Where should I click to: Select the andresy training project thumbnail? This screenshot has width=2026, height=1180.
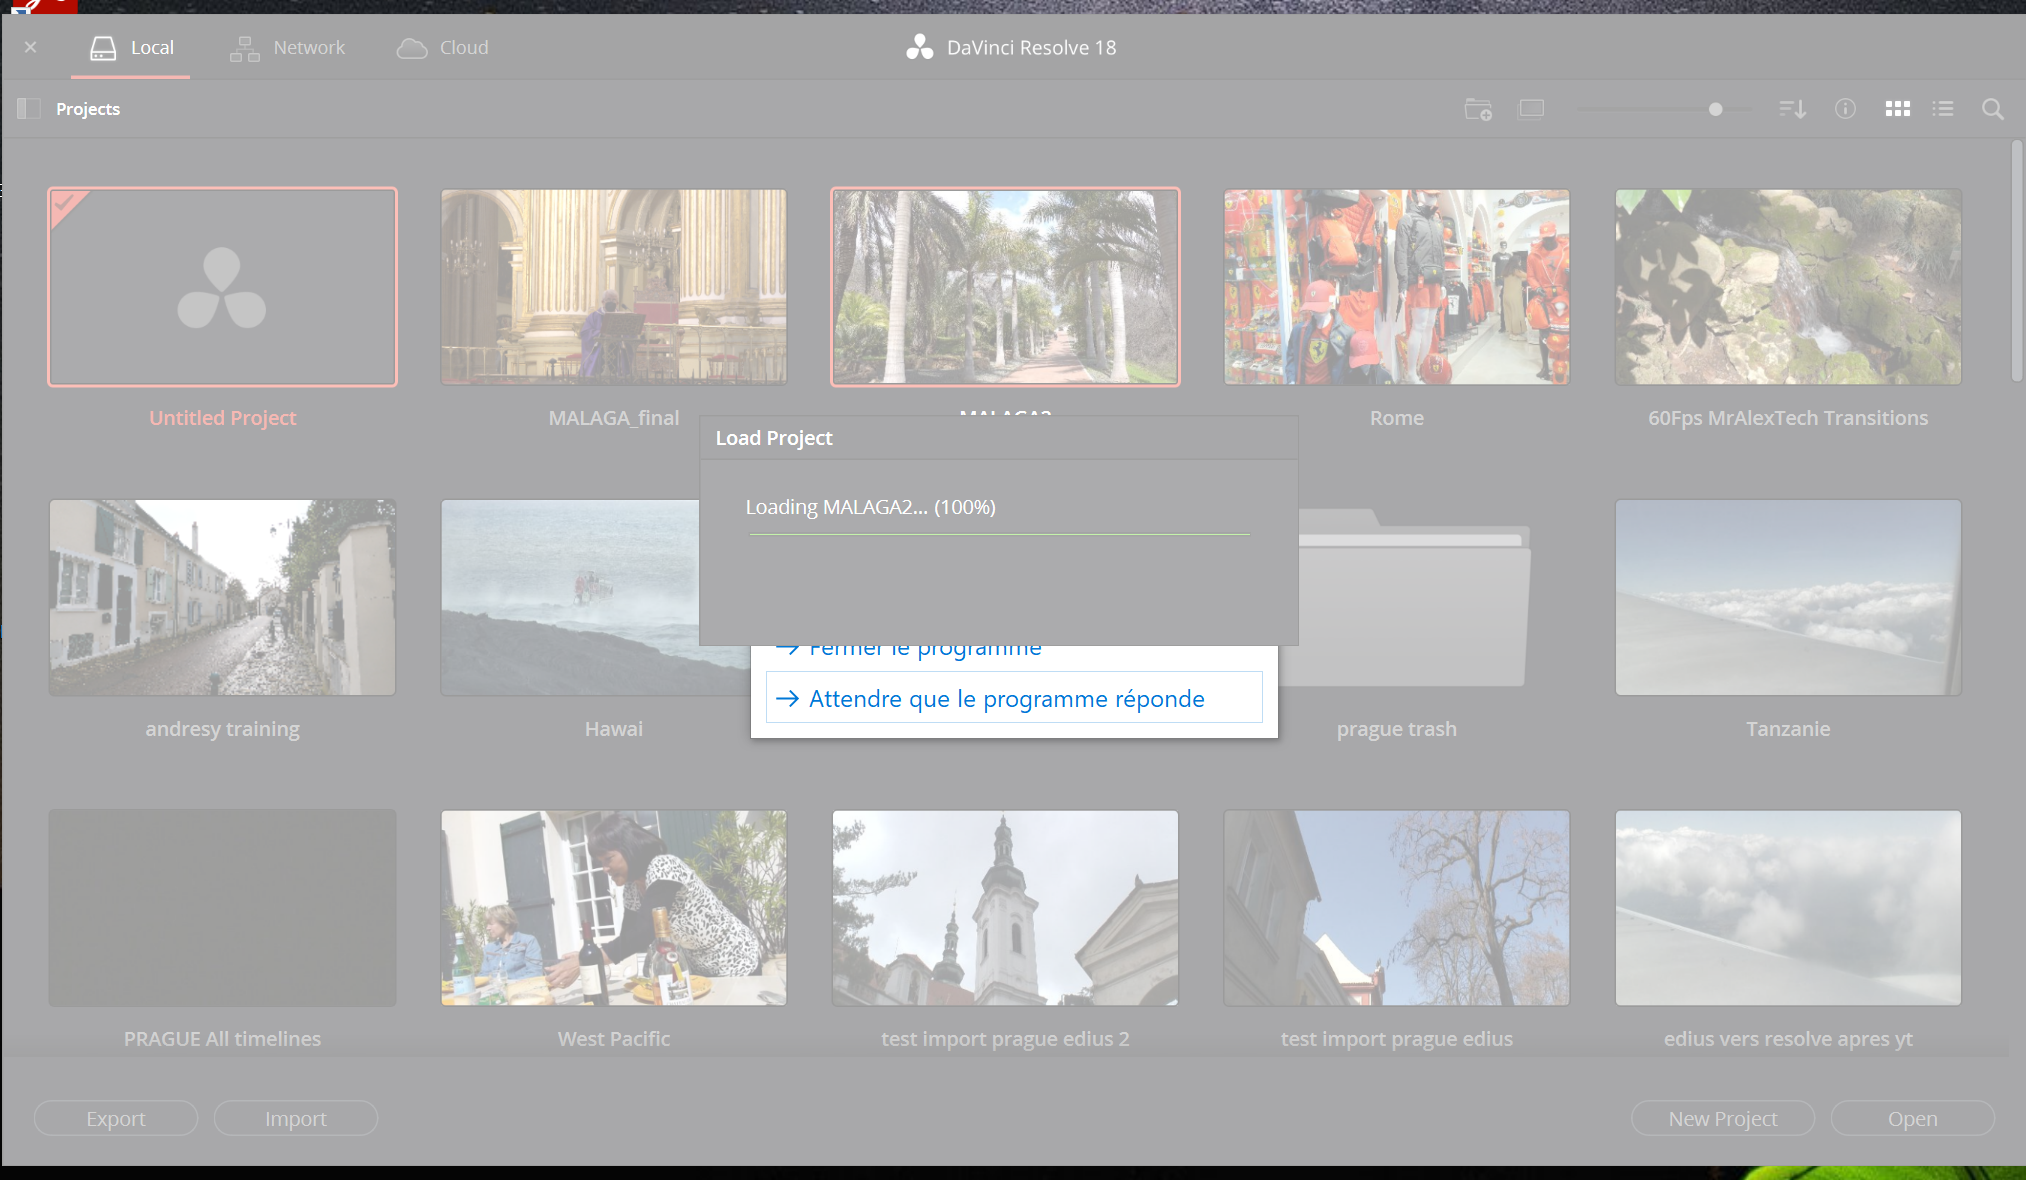click(x=222, y=597)
